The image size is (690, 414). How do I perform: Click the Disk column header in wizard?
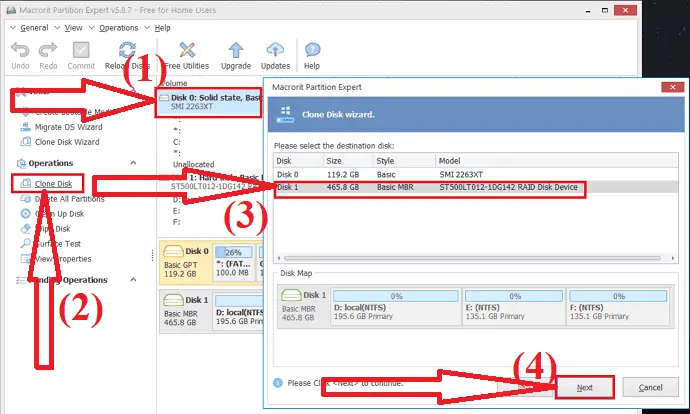click(x=298, y=161)
